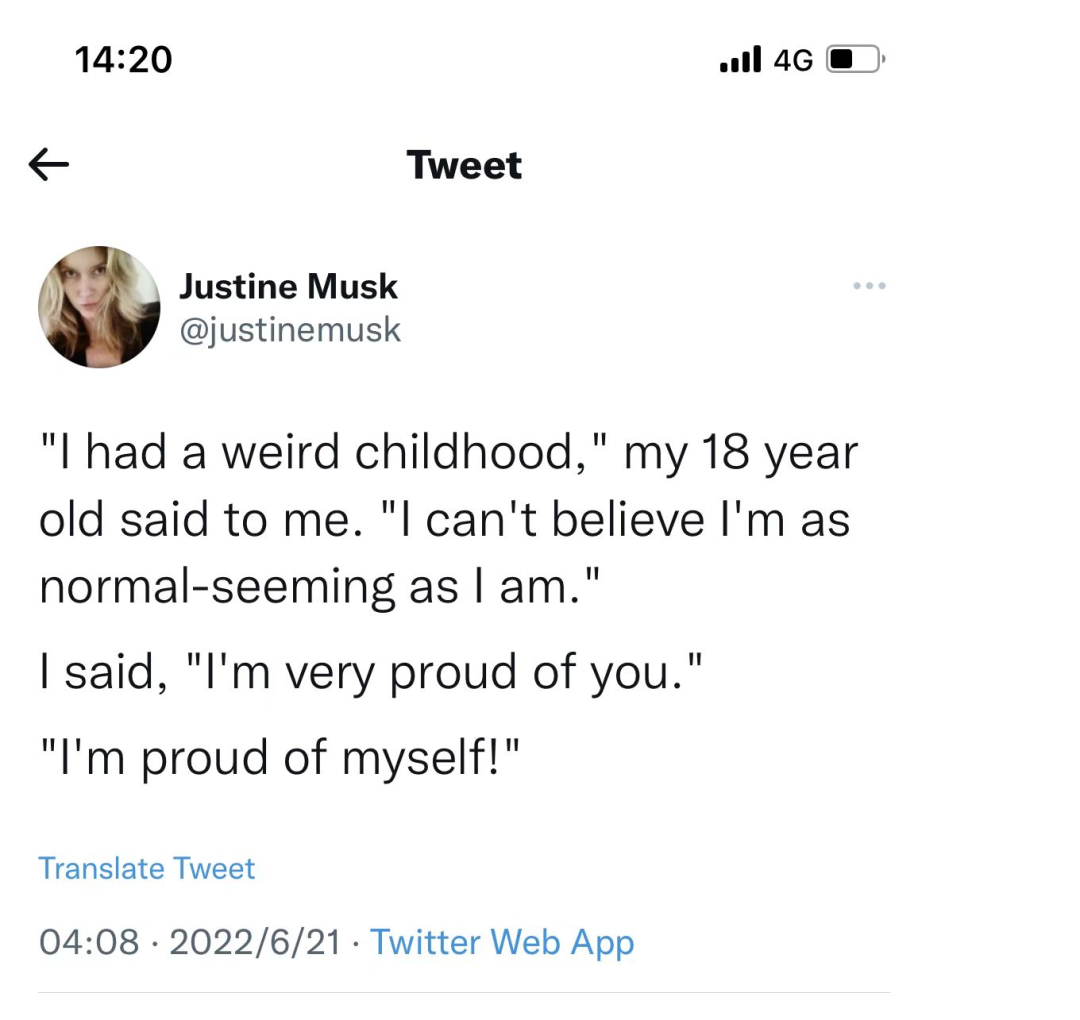Tap the 04:08 tweet timestamp
Viewport: 1080px width, 1020px height.
coord(89,942)
